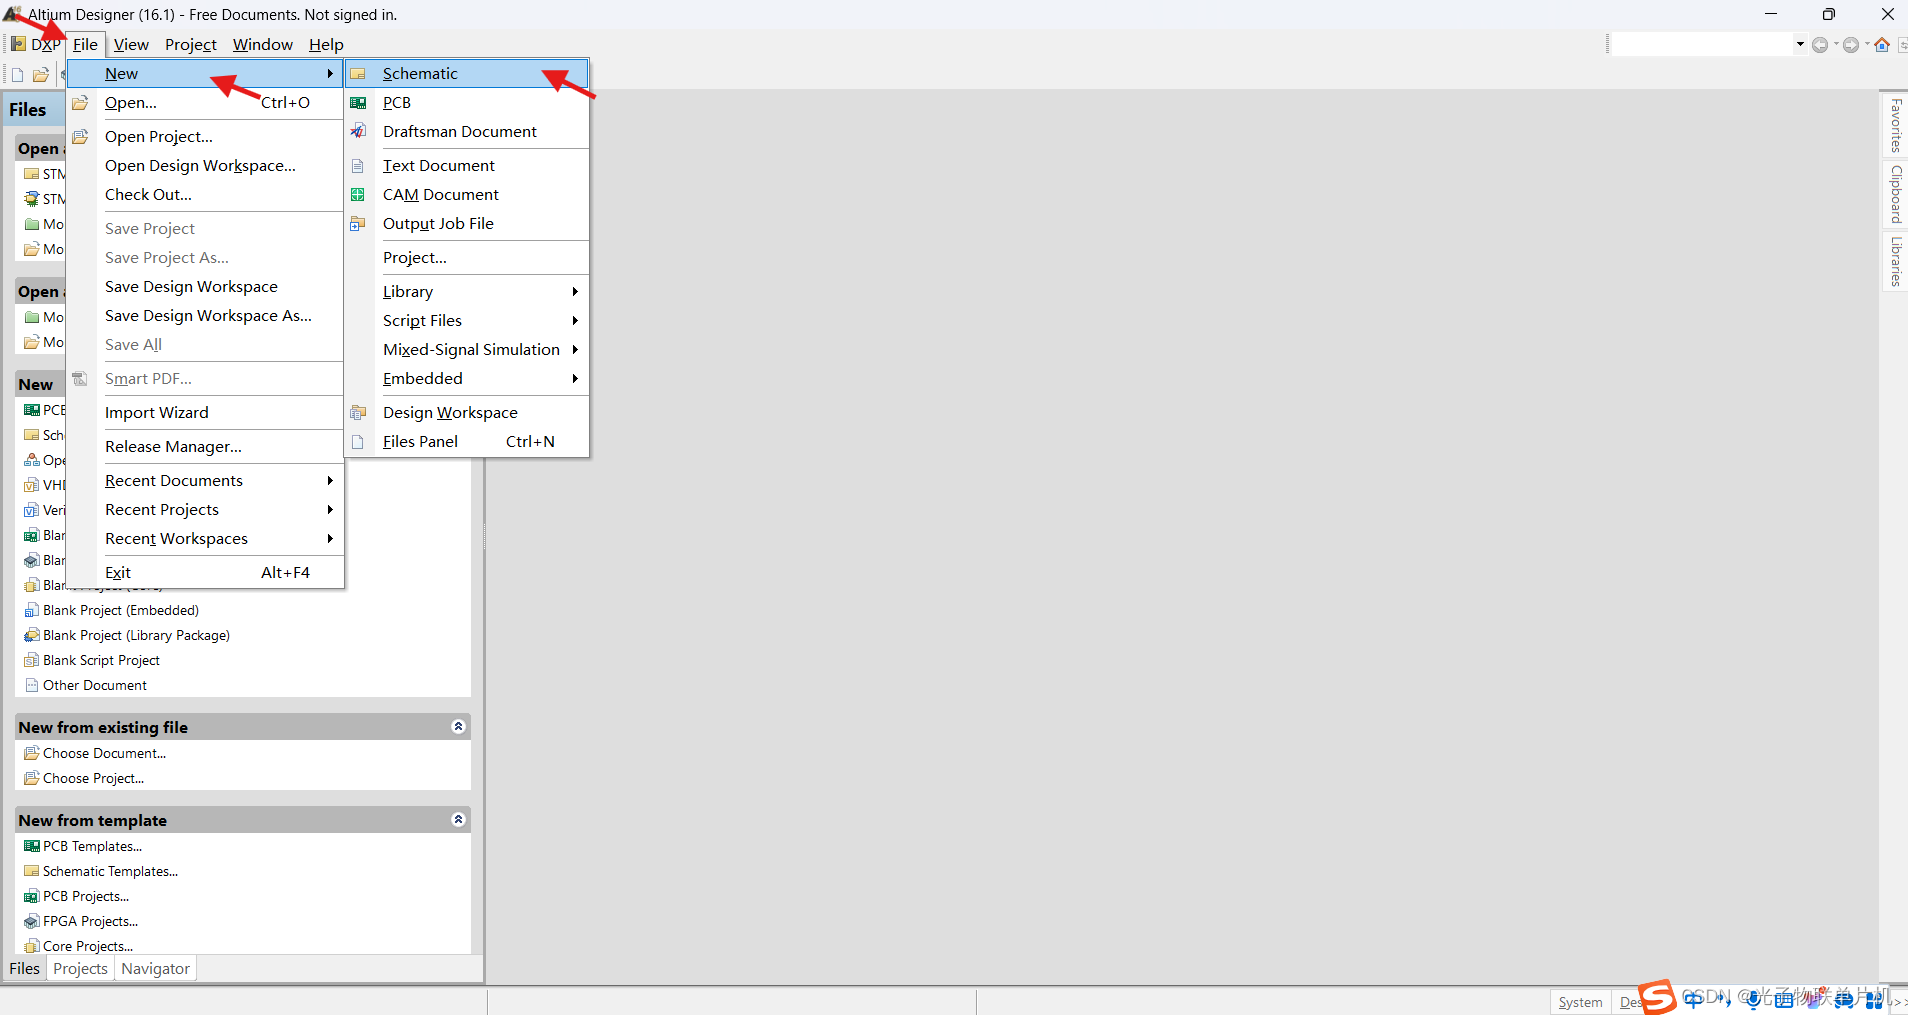Click the Blank Script Project icon

[32, 661]
